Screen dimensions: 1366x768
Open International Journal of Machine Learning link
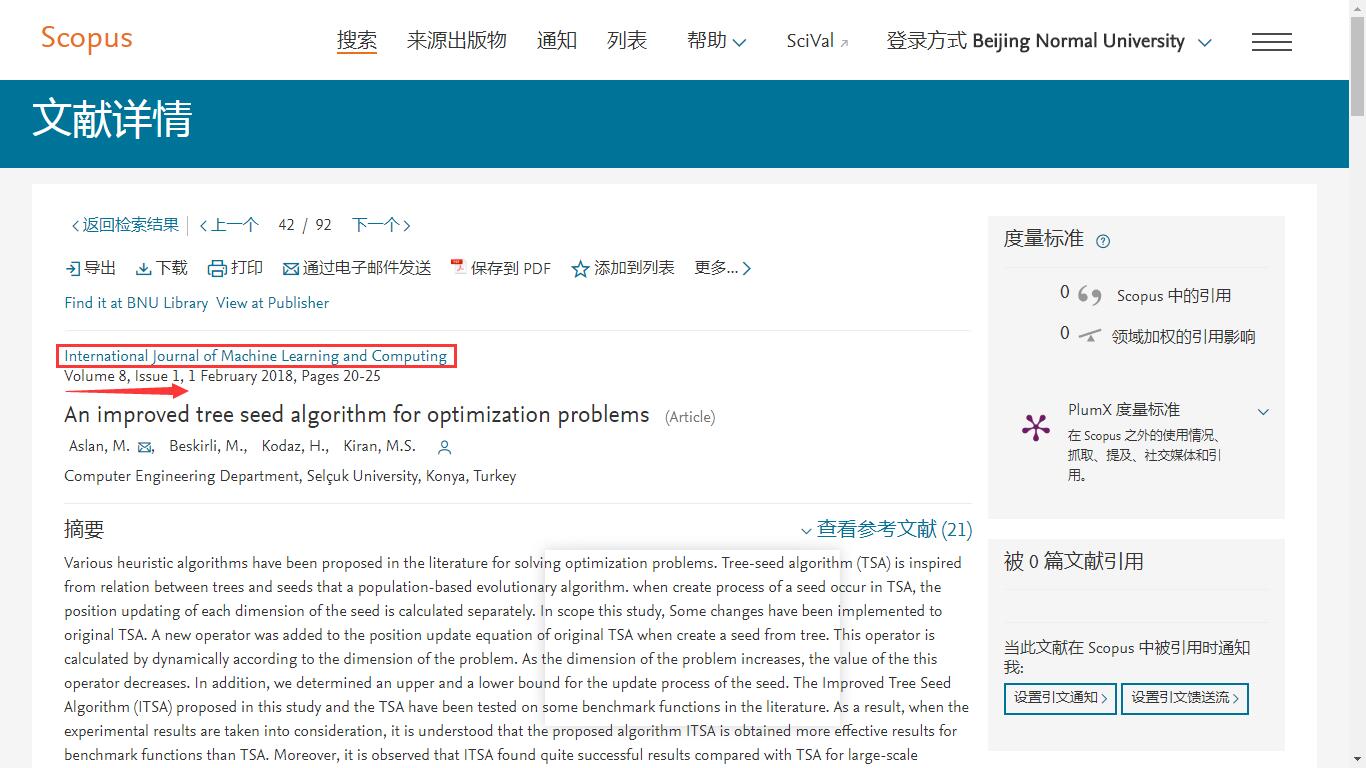[x=256, y=356]
